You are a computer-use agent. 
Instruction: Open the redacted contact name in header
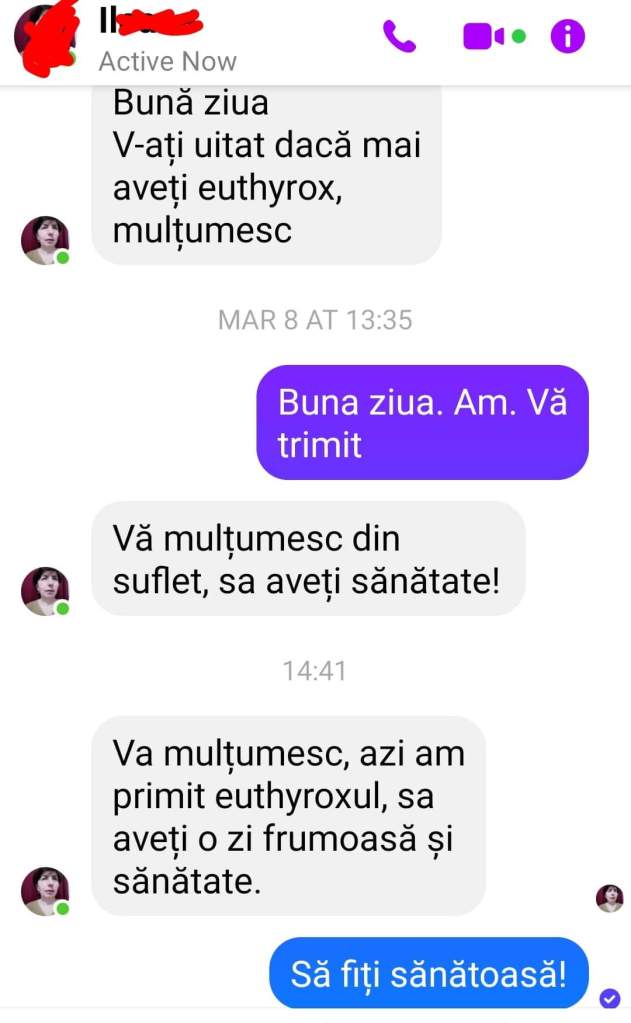tap(151, 22)
